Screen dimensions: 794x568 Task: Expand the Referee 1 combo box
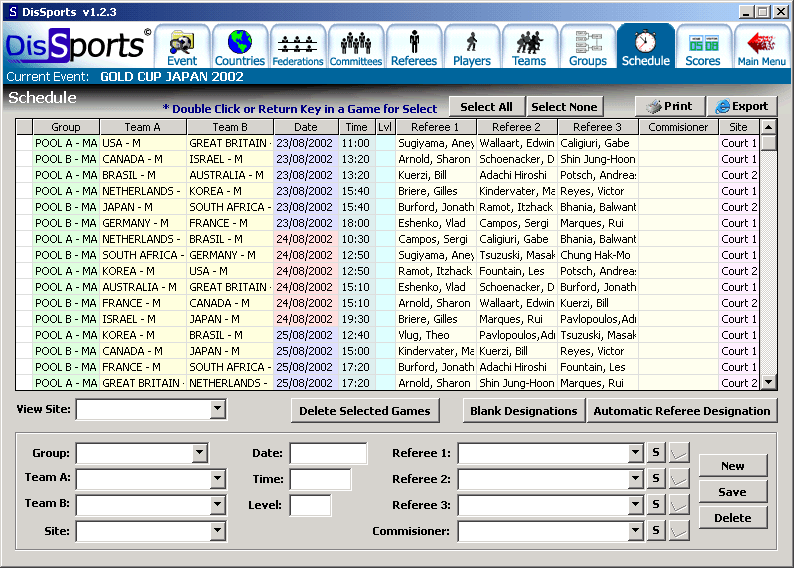636,453
